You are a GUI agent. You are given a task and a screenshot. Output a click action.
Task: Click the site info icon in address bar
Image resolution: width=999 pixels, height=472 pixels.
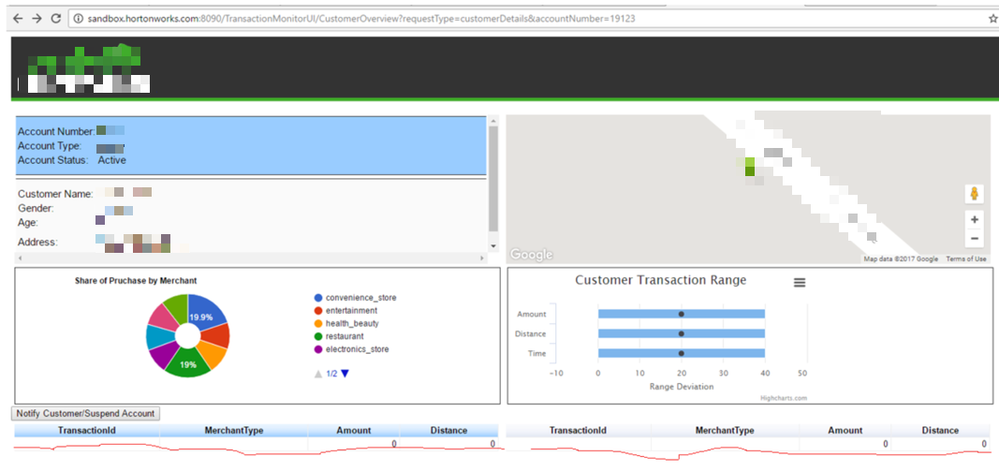click(79, 19)
